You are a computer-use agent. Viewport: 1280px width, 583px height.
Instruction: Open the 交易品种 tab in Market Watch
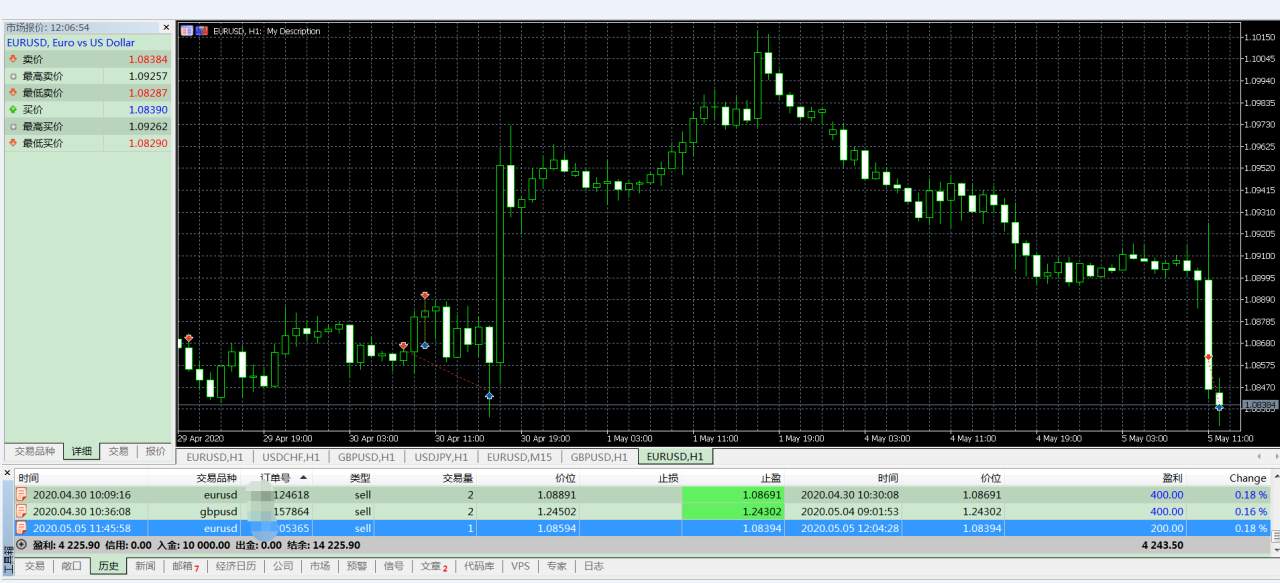click(x=35, y=452)
